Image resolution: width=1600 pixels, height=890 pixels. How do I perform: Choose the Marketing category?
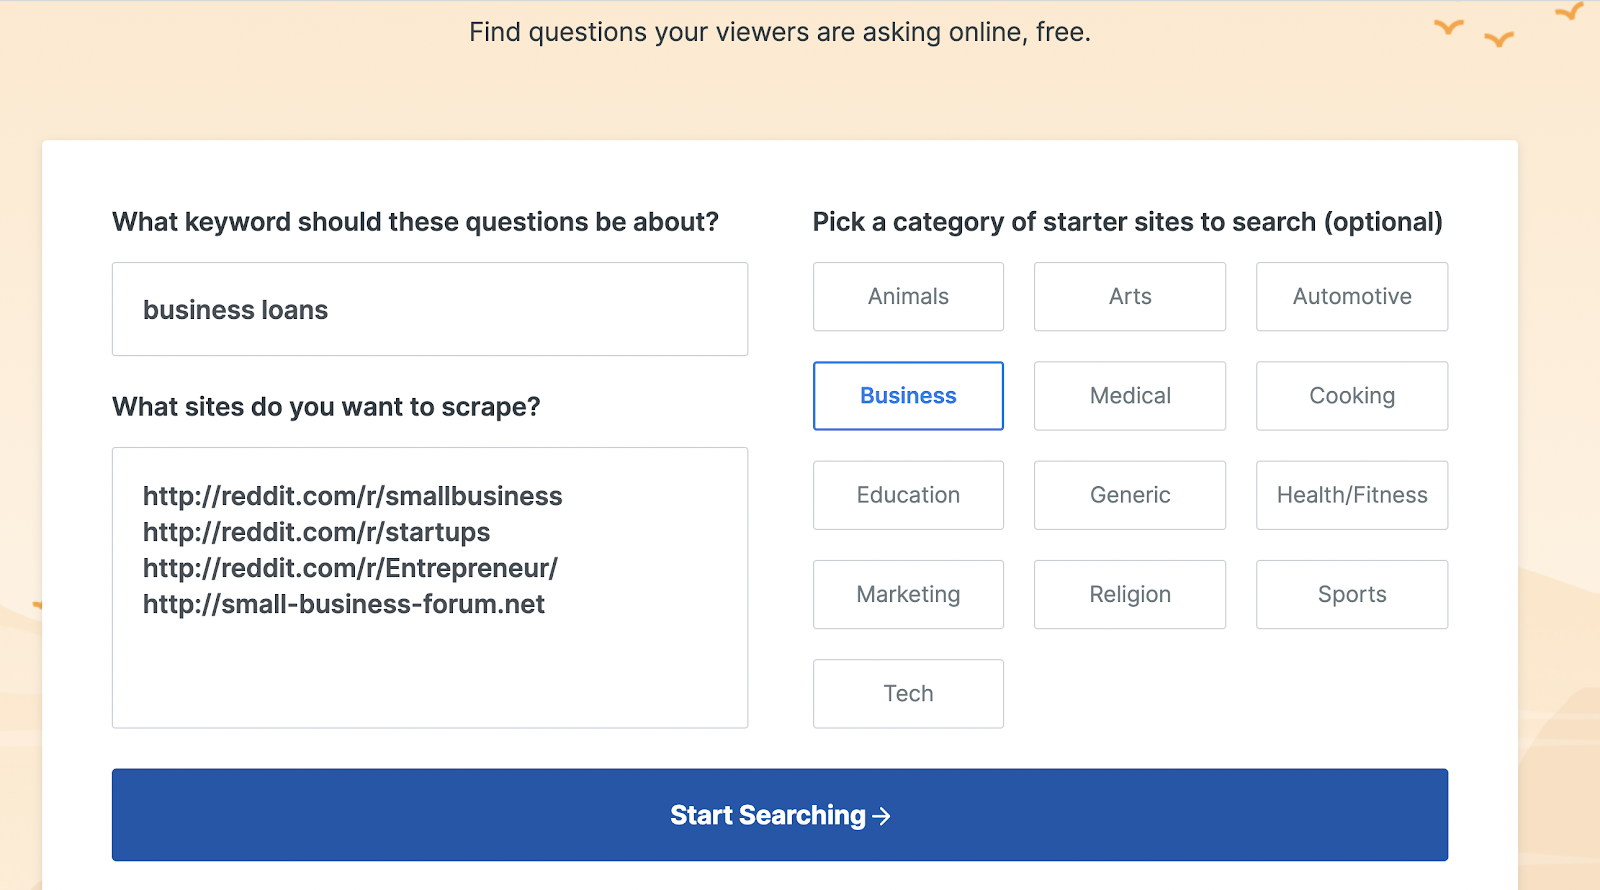click(x=908, y=594)
